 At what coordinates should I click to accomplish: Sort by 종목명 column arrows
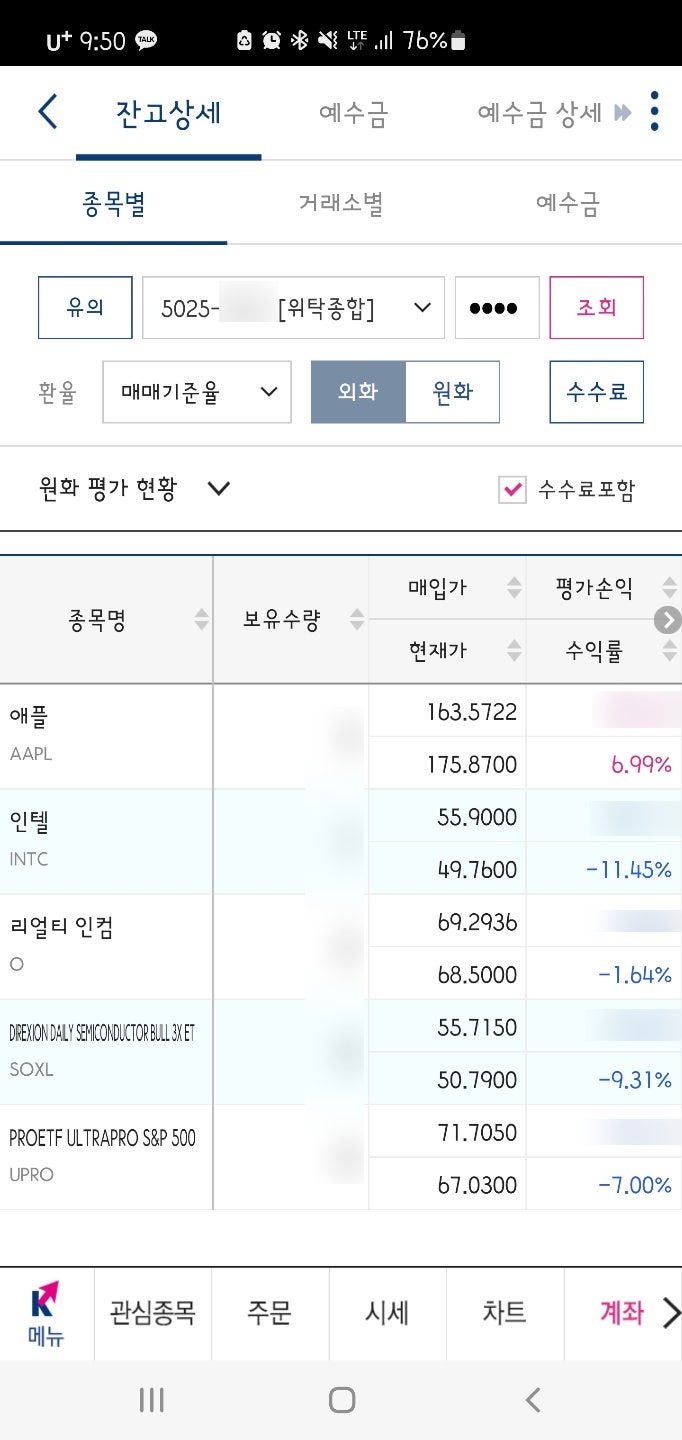coord(202,620)
